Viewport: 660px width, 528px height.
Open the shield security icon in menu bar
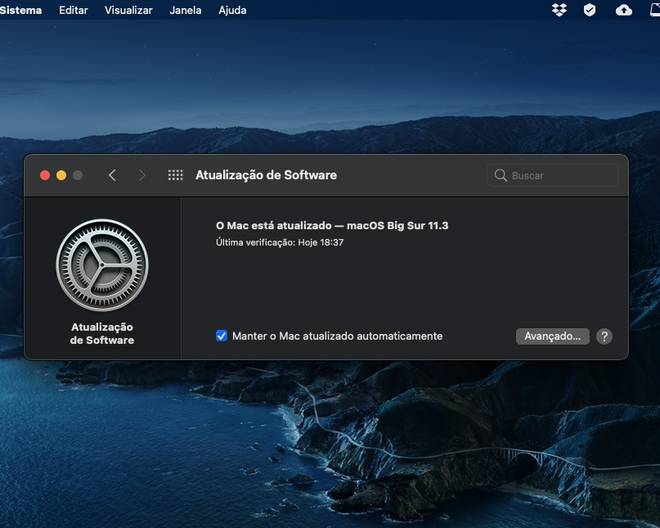tap(589, 10)
